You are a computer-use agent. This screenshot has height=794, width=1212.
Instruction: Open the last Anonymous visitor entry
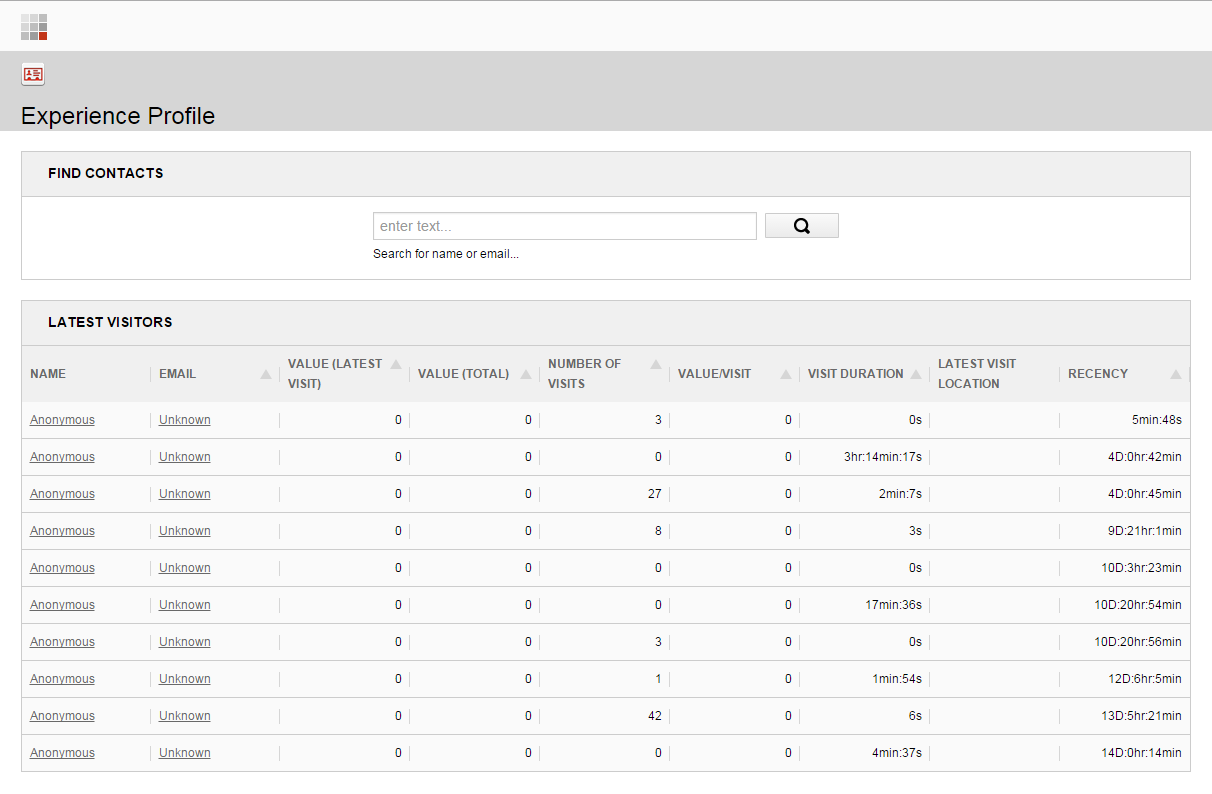[x=62, y=752]
